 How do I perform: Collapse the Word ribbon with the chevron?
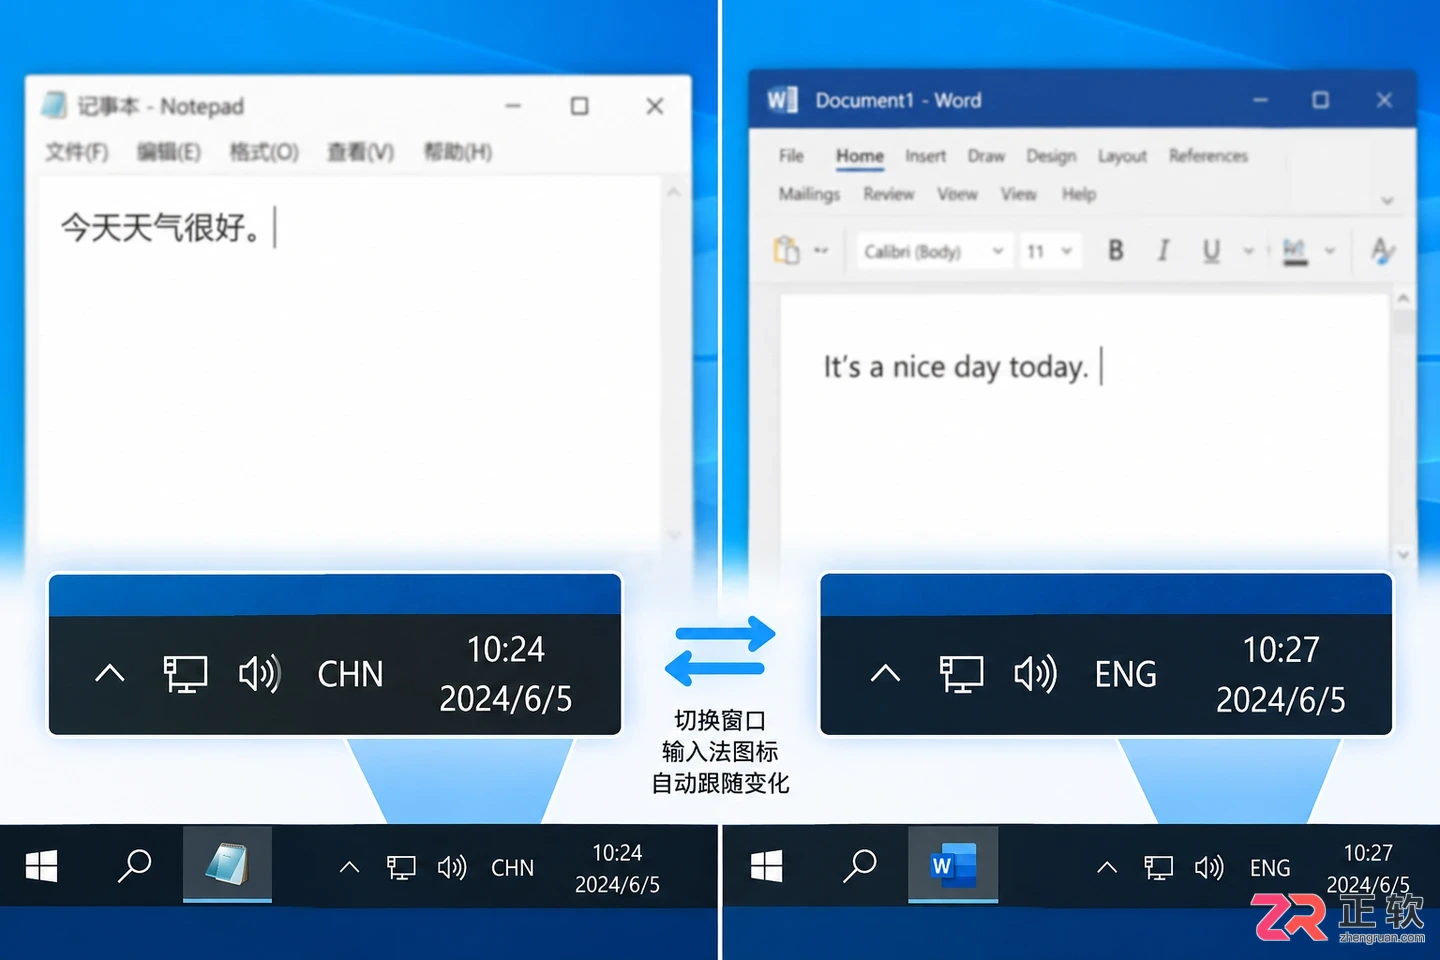(x=1387, y=201)
